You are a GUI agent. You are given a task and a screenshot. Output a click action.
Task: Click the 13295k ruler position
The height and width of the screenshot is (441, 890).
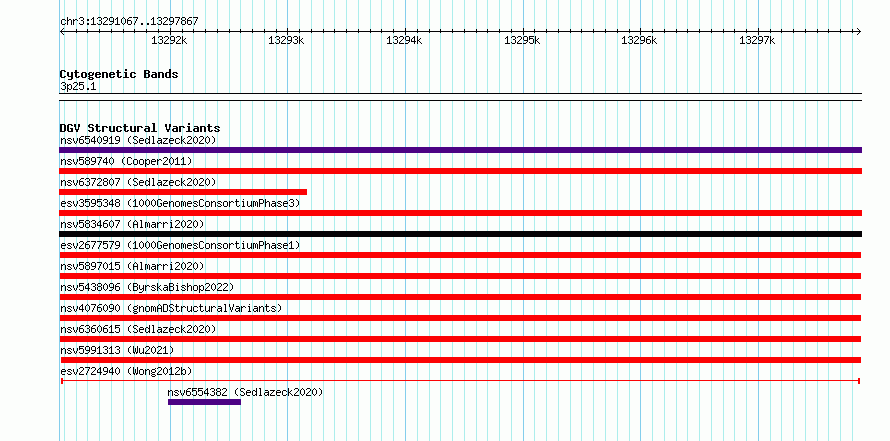coord(522,40)
